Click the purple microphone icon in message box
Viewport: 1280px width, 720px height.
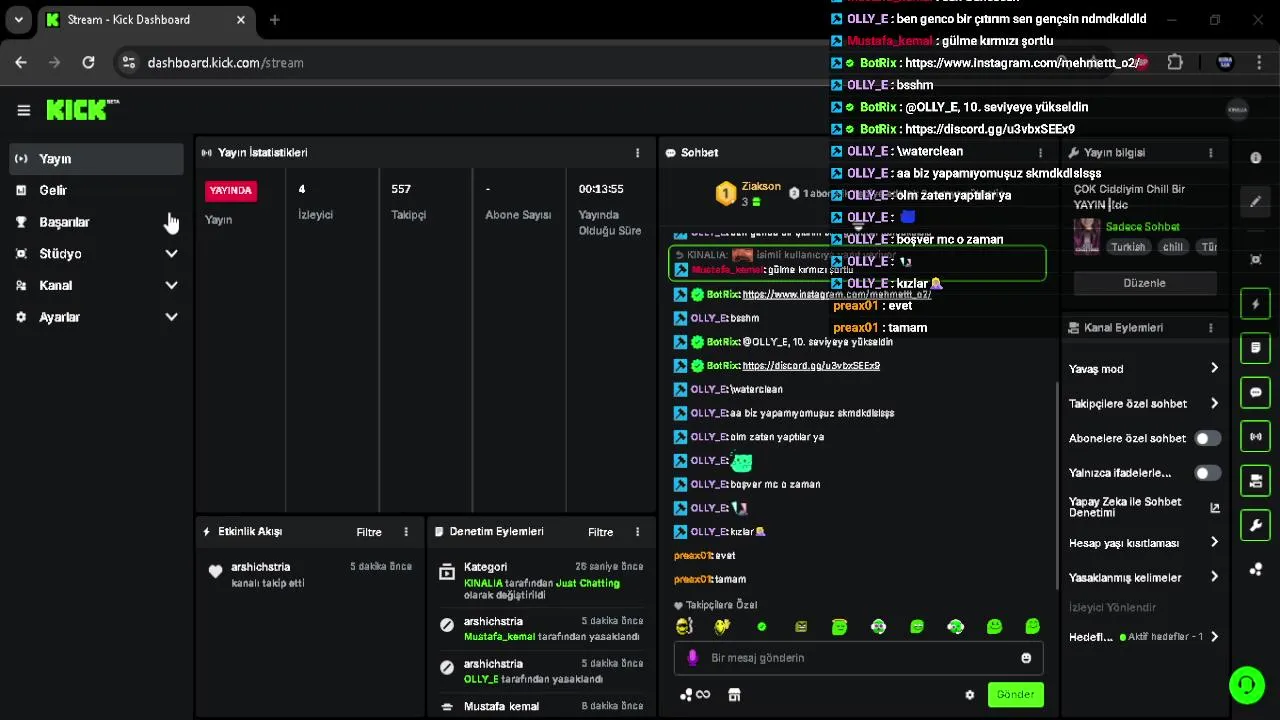click(692, 658)
